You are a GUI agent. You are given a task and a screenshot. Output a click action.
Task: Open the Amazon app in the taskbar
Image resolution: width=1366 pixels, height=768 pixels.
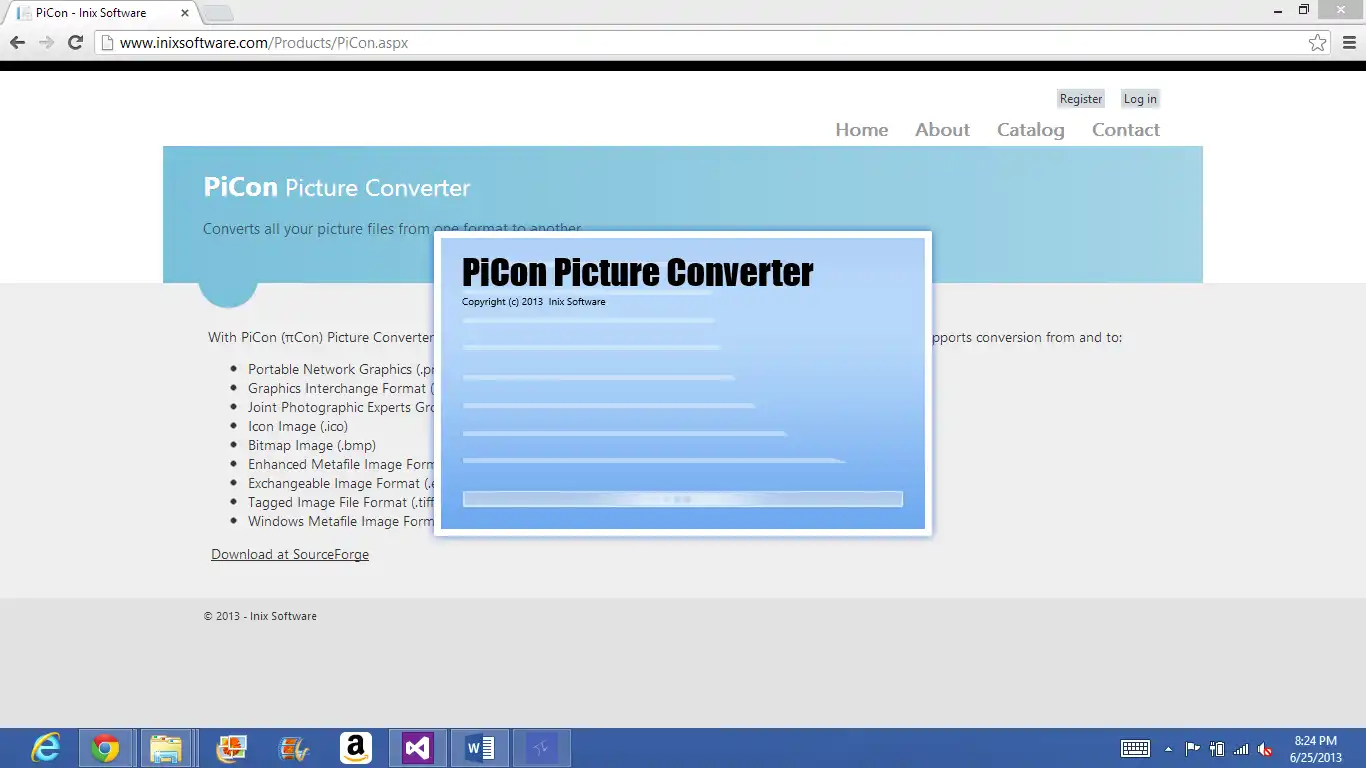tap(355, 748)
